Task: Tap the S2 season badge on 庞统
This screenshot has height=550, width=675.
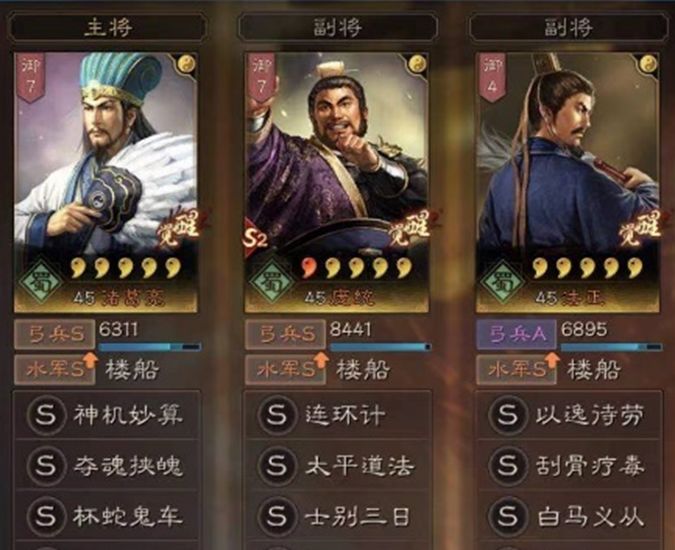Action: (255, 238)
